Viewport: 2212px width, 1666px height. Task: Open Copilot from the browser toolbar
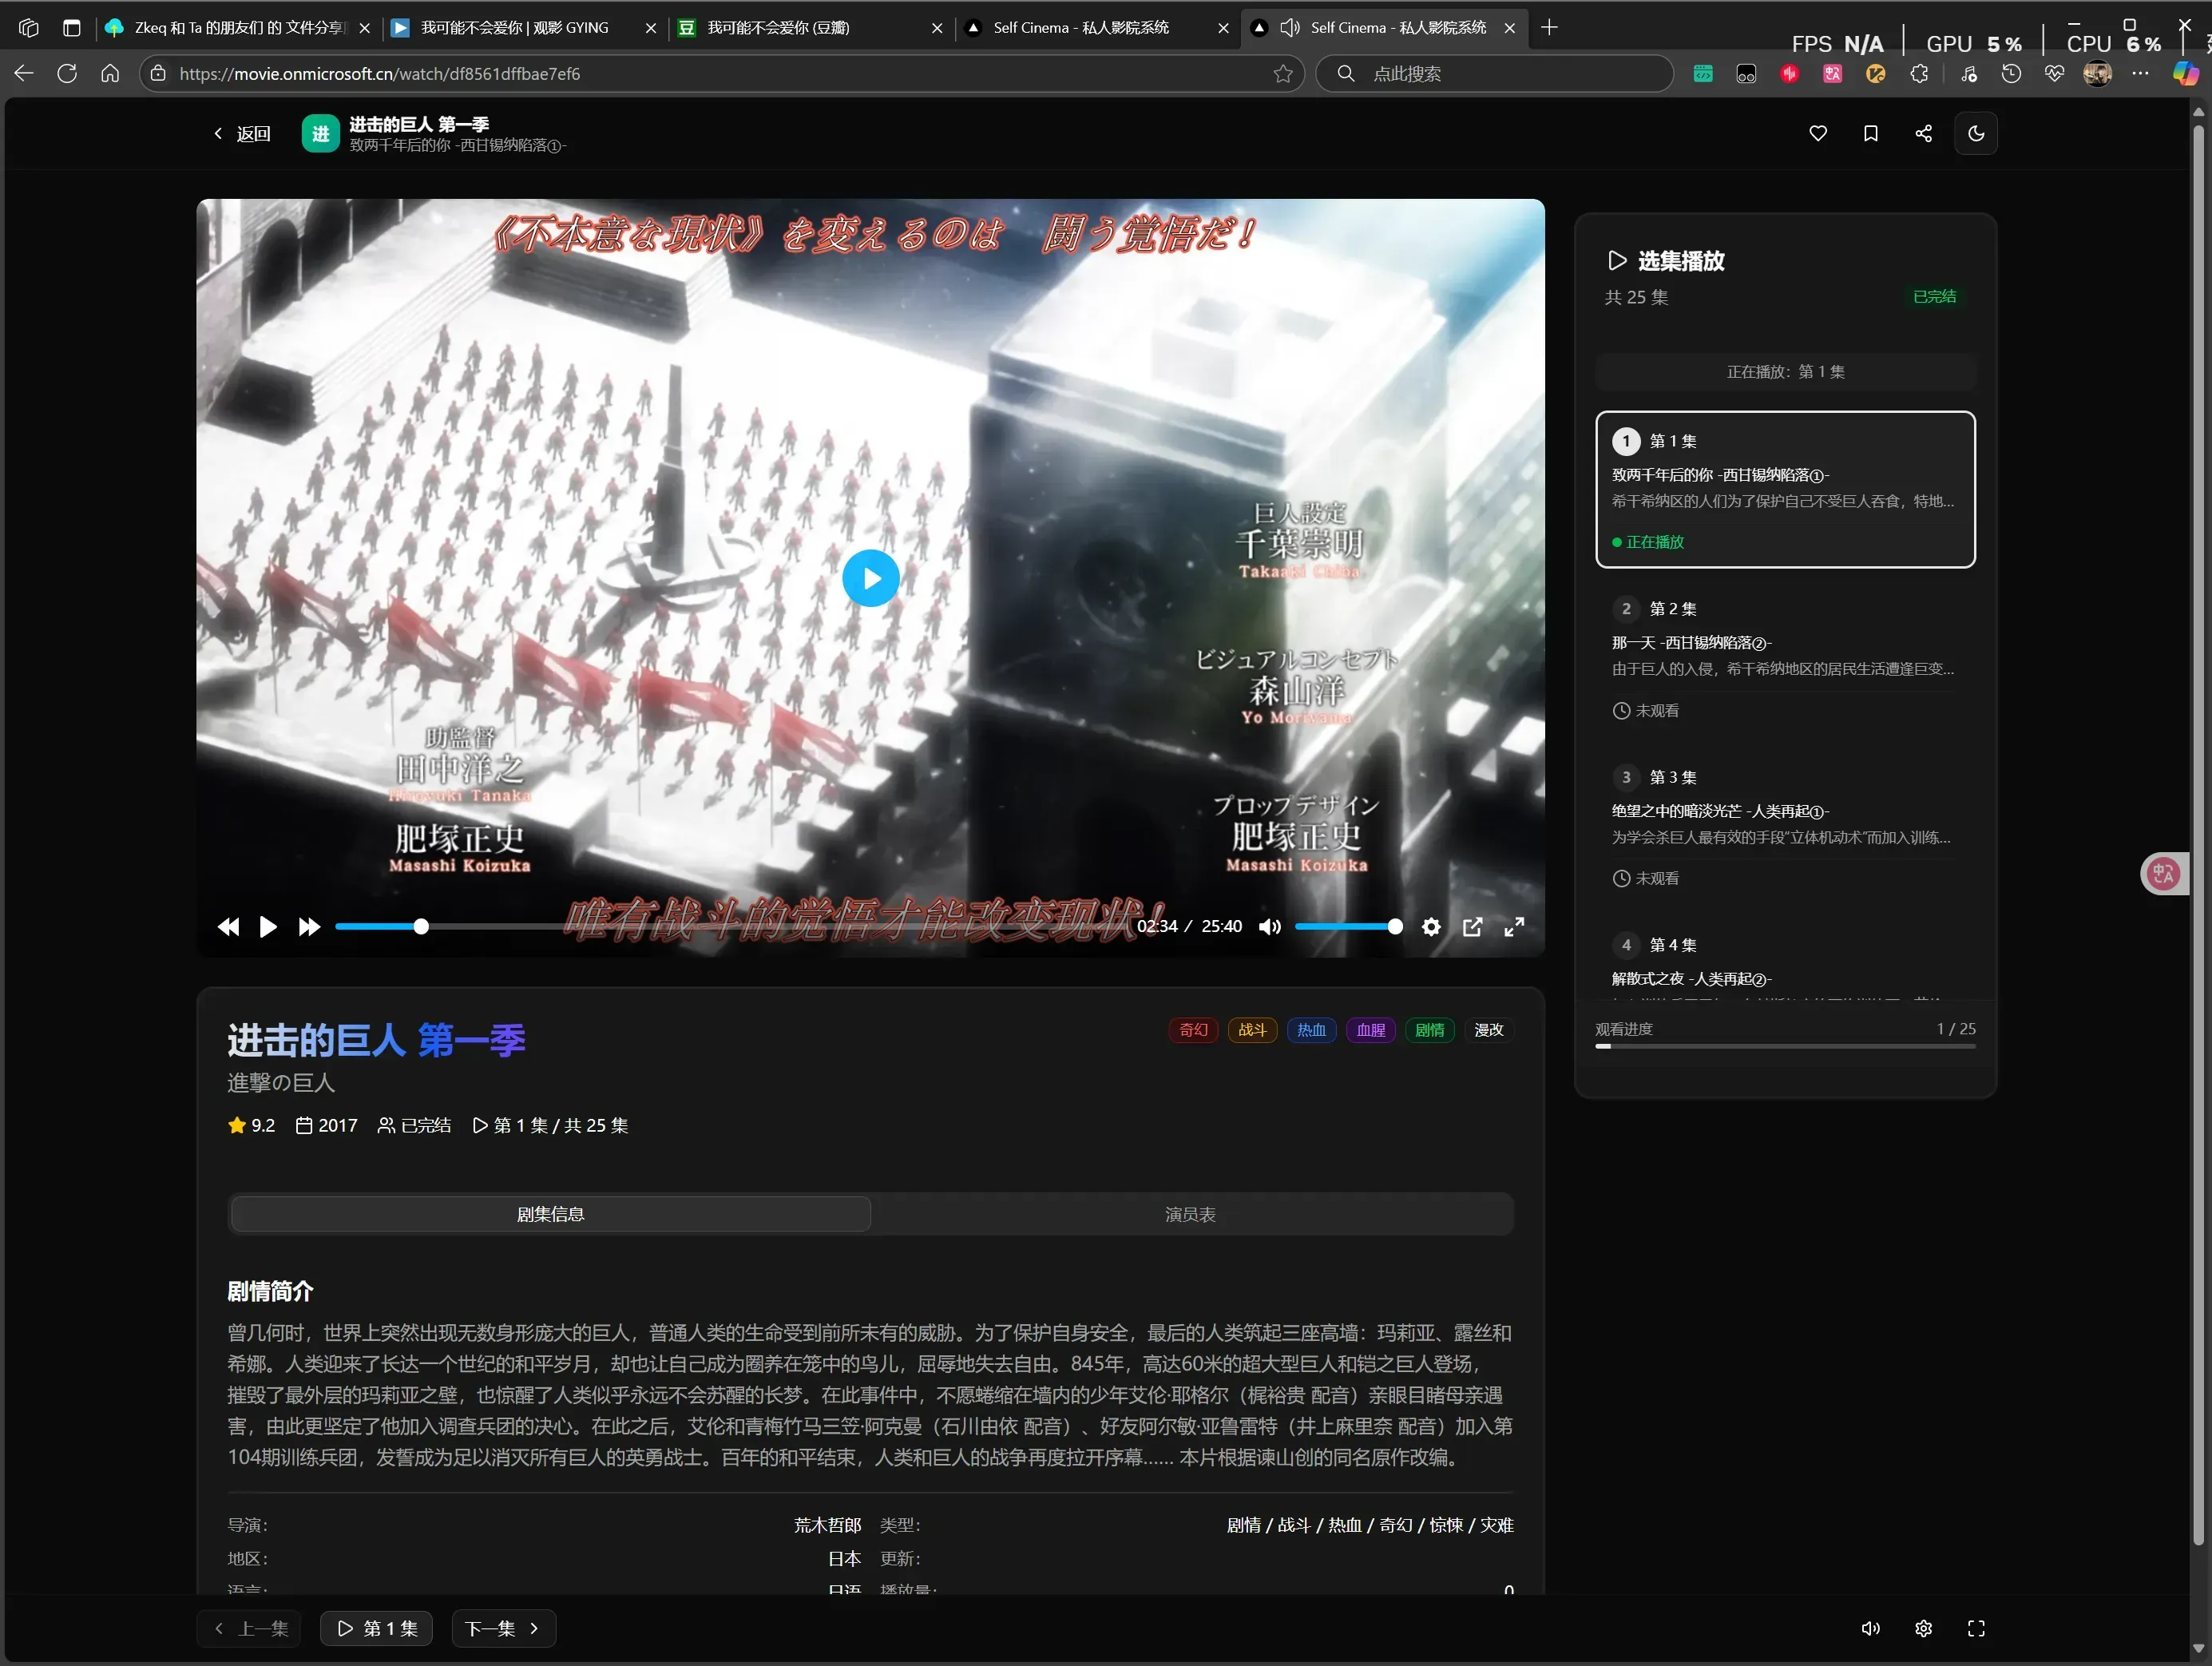point(2186,73)
